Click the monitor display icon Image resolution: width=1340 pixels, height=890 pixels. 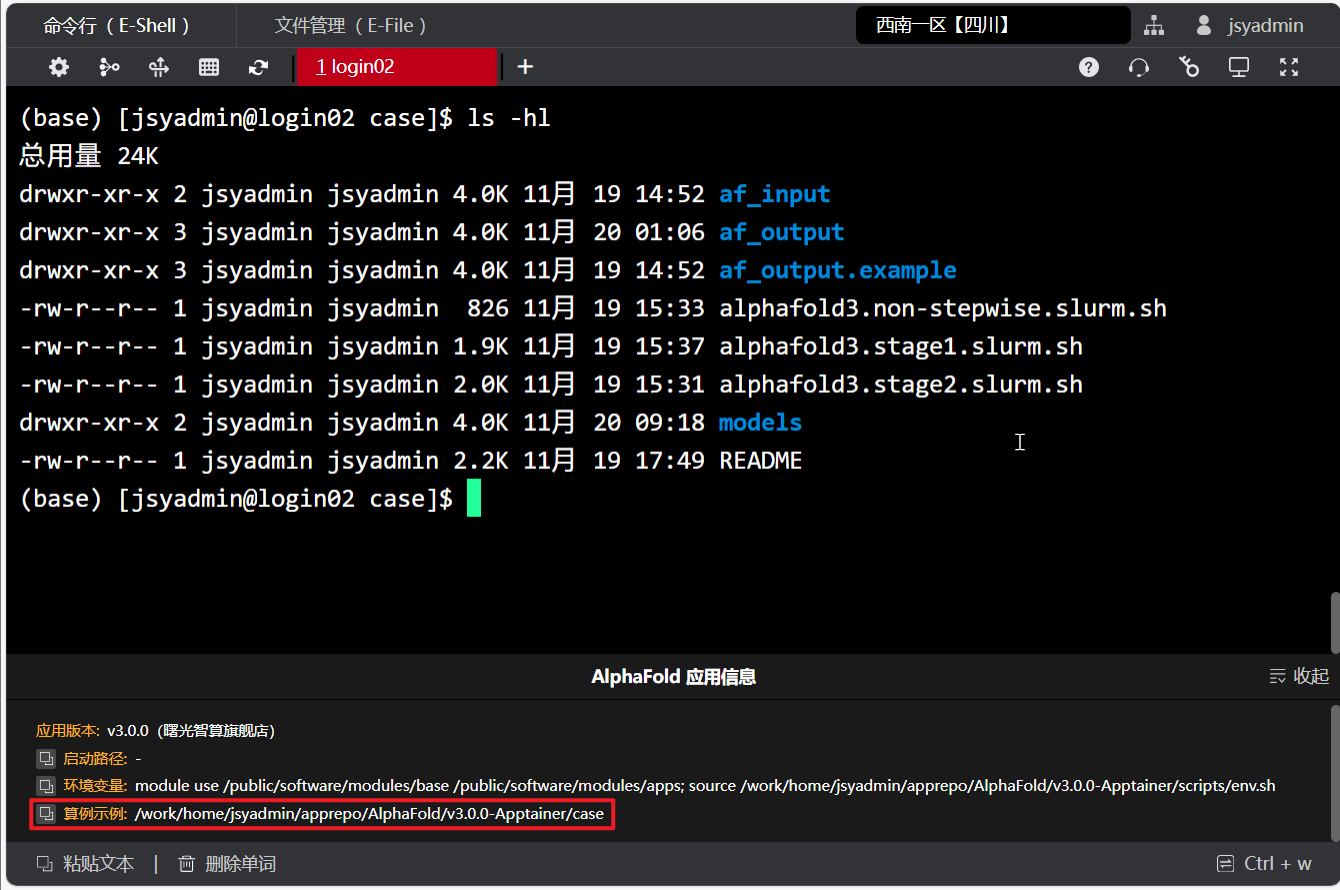[1239, 67]
